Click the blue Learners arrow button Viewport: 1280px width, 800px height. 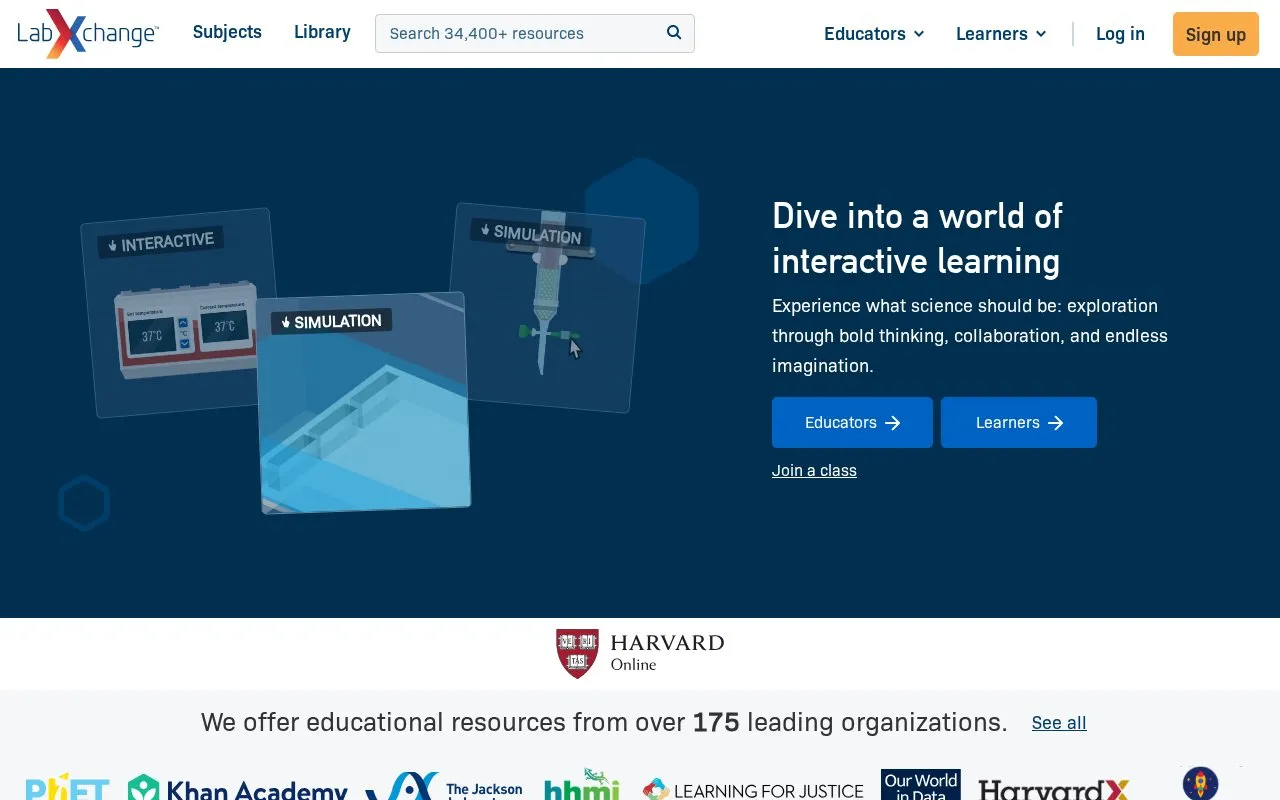[1019, 423]
